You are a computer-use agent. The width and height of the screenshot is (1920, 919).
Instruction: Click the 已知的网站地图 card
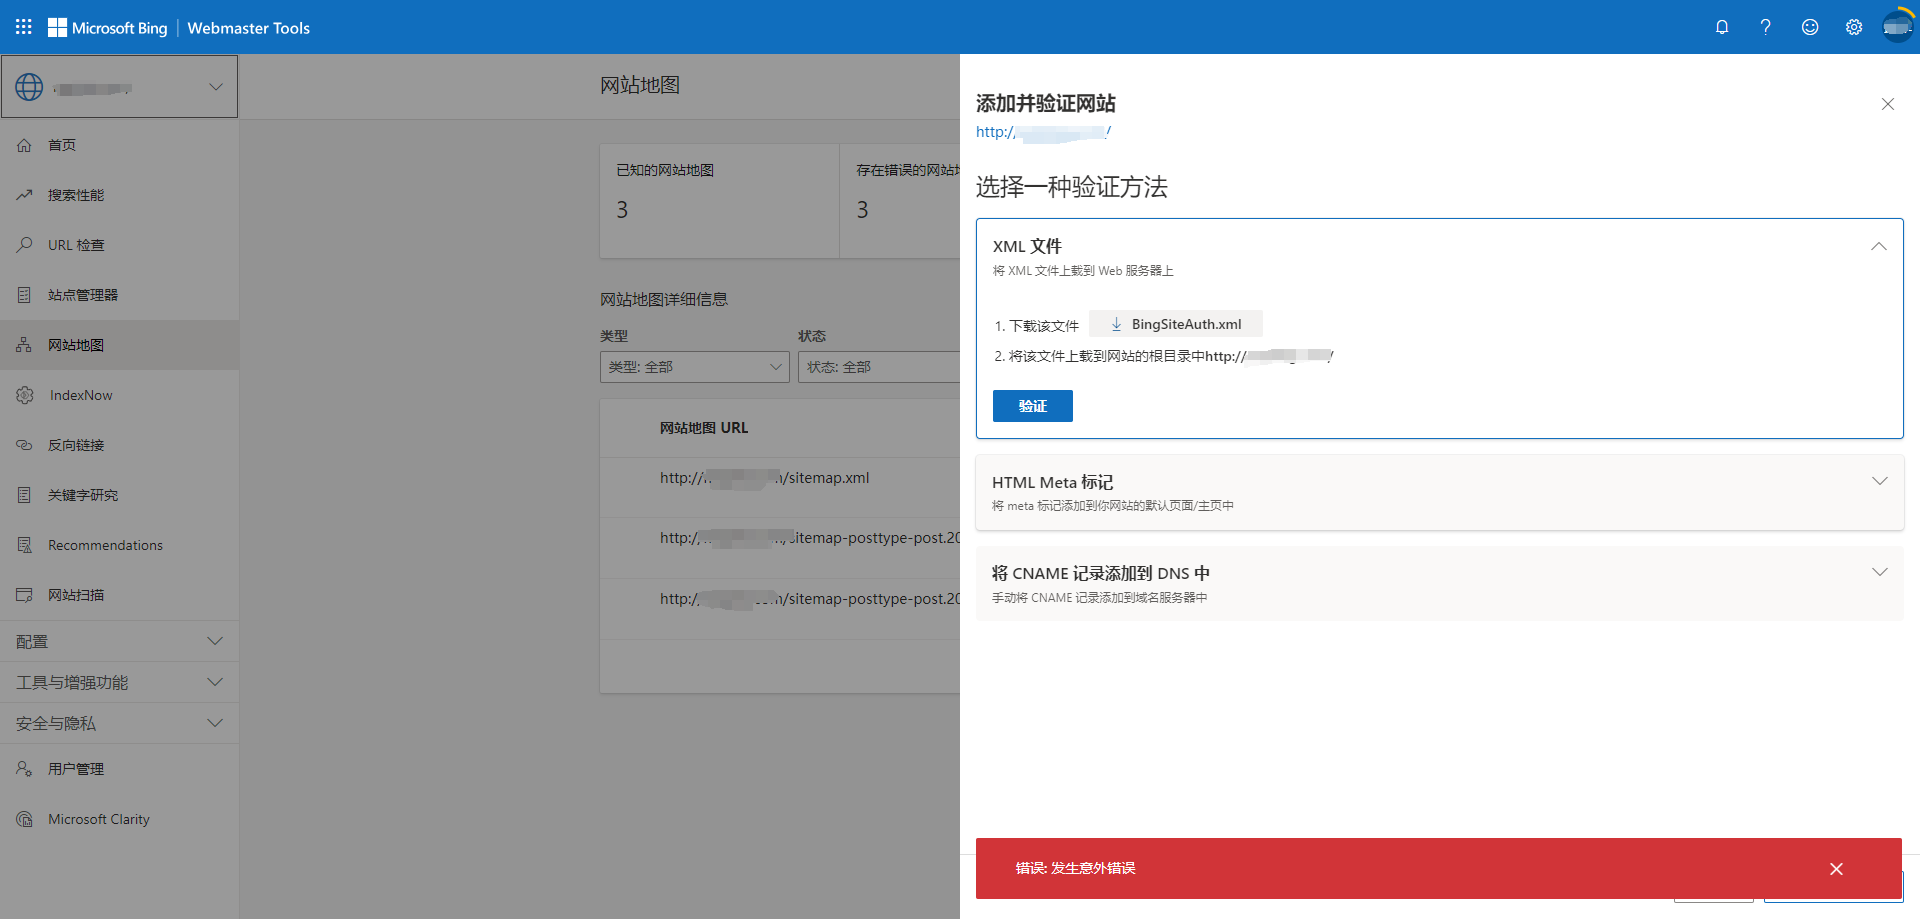pos(719,201)
